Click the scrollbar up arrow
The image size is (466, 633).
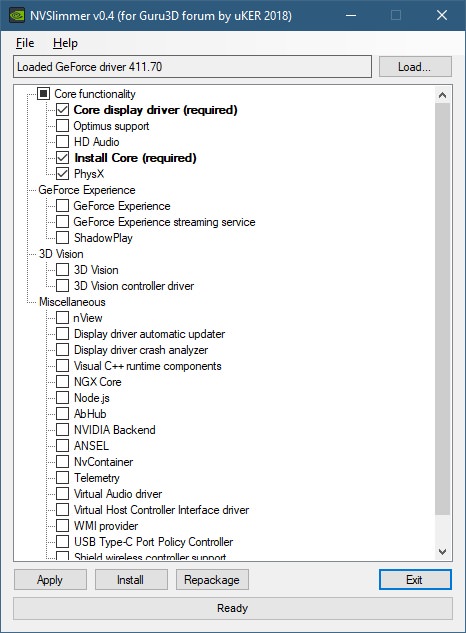tap(442, 95)
